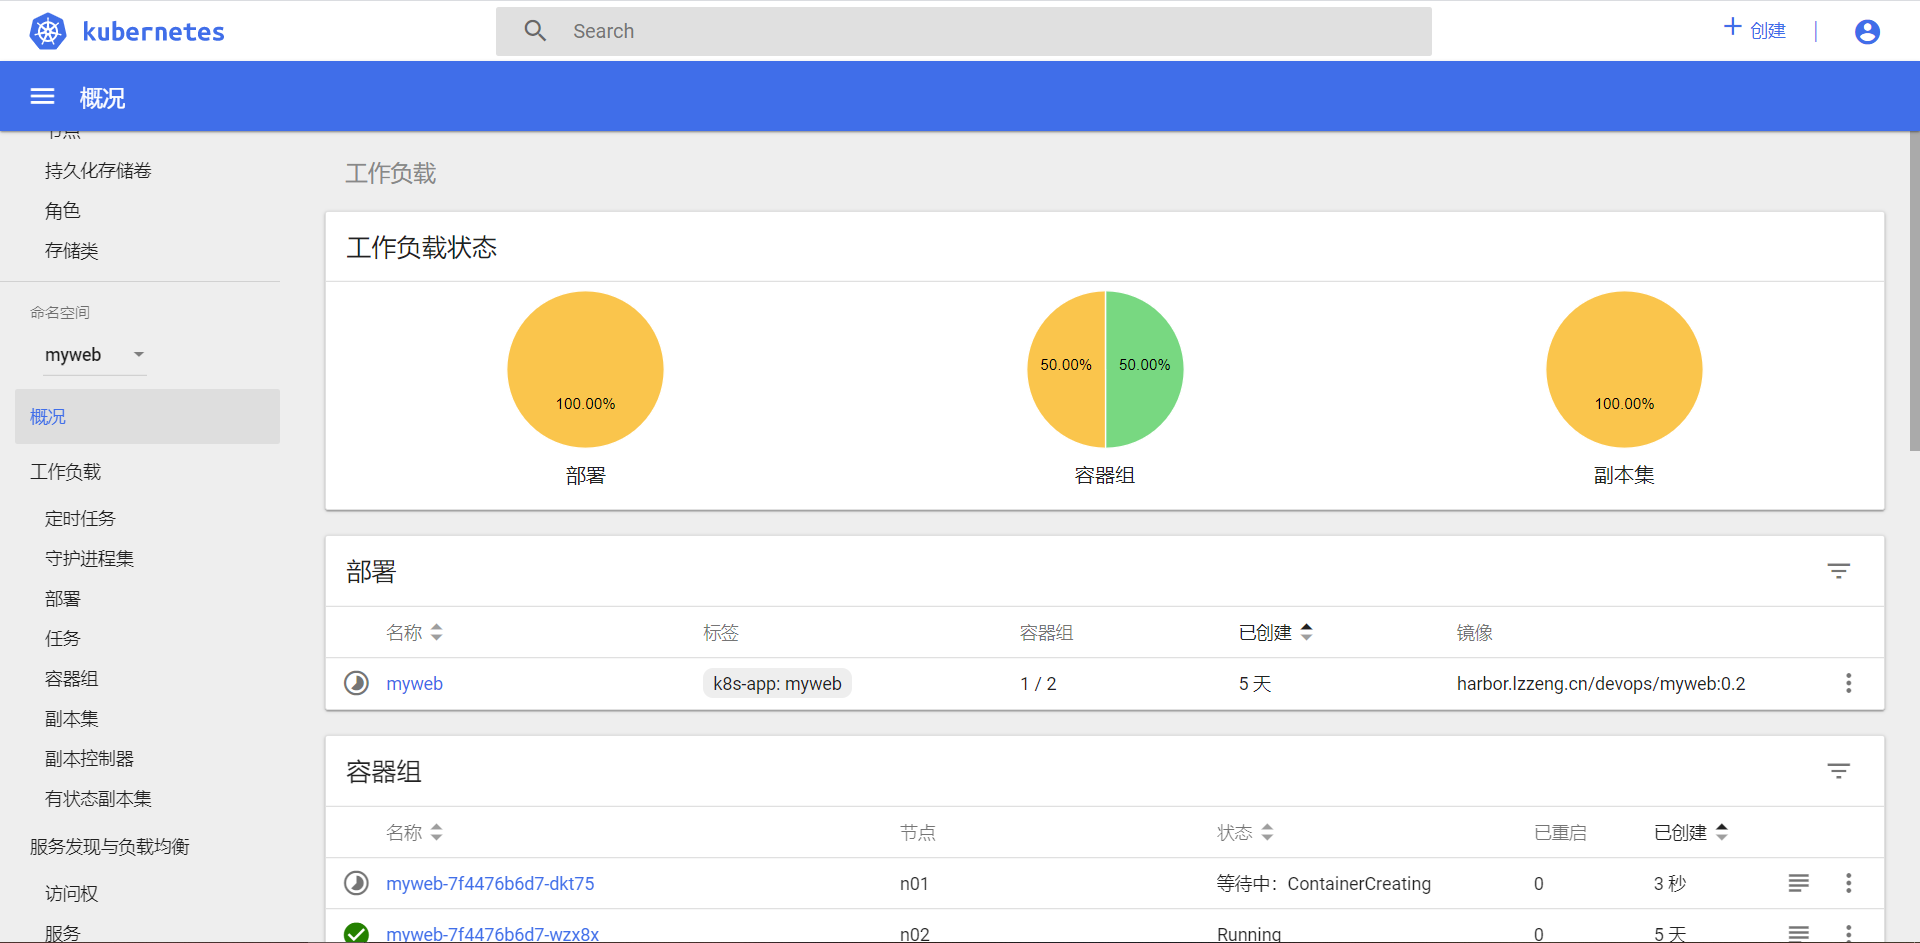Select 概况 in sidebar

[x=147, y=416]
